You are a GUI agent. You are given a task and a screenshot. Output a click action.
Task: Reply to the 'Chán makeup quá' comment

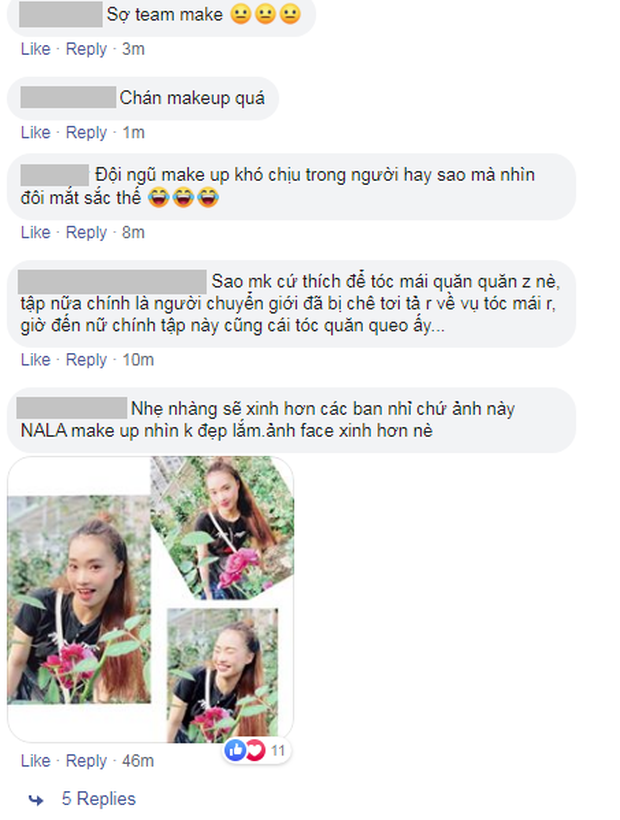86,133
